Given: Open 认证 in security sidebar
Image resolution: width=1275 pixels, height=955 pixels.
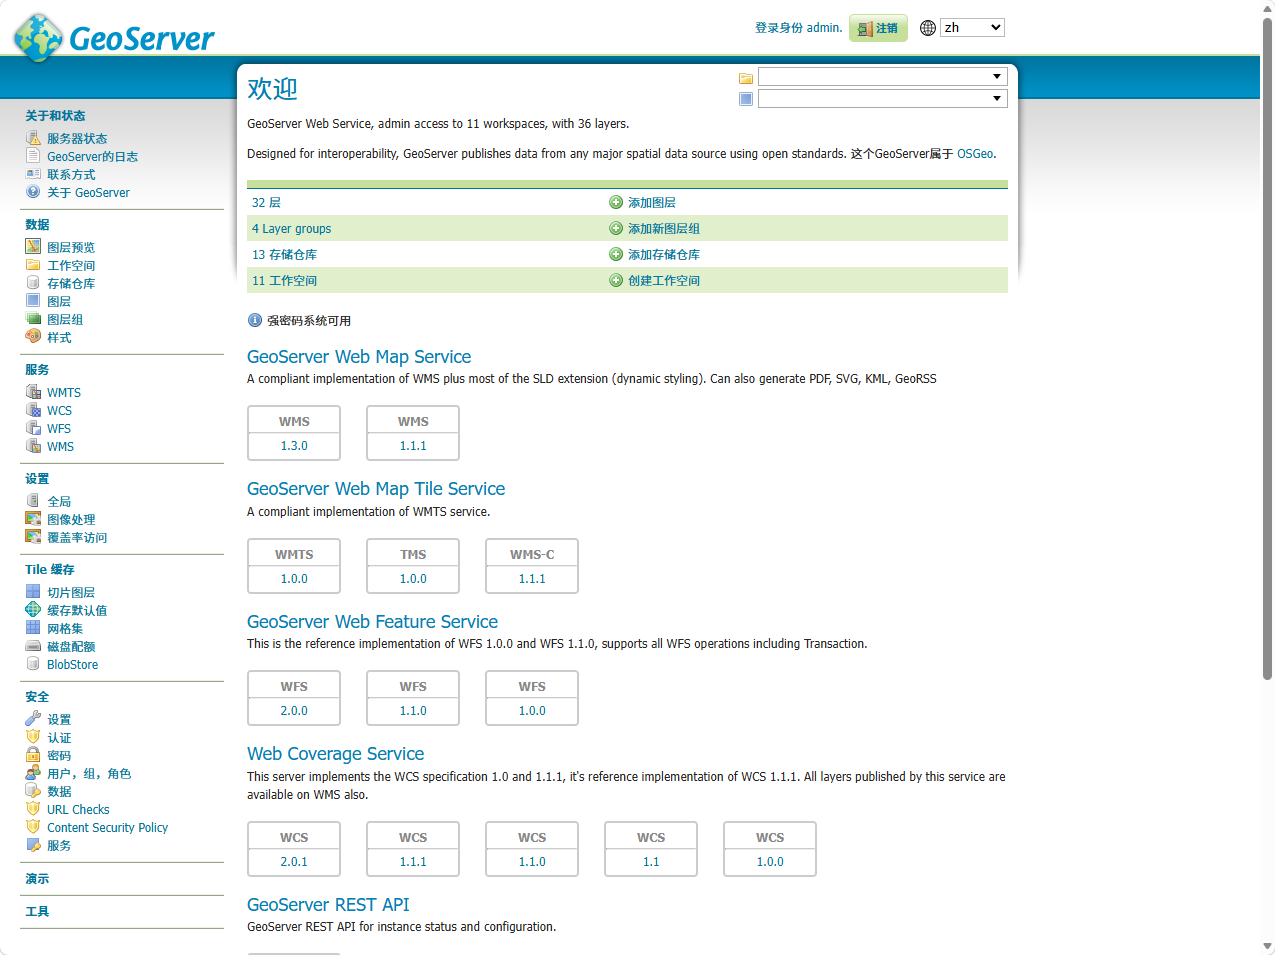Looking at the screenshot, I should coord(59,737).
